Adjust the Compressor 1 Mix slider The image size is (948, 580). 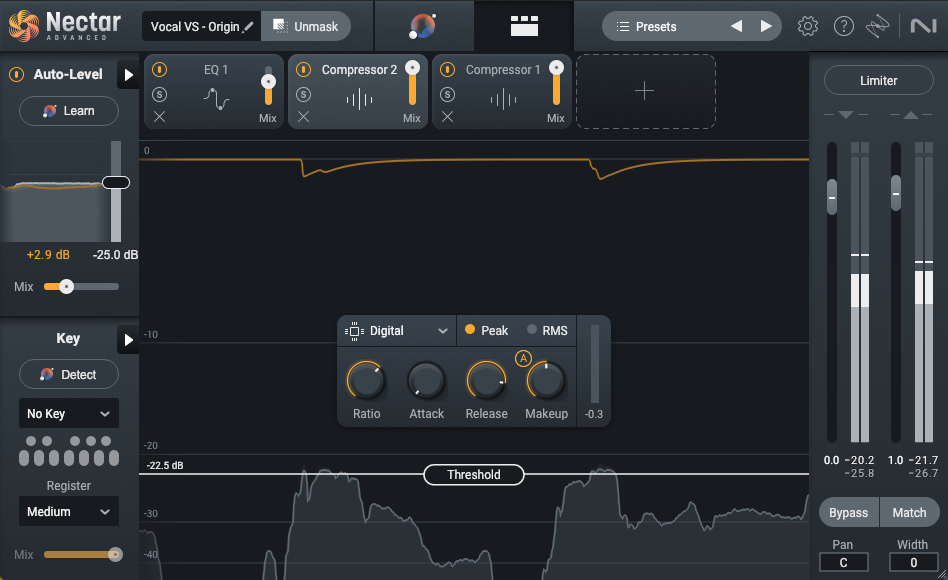coord(556,68)
